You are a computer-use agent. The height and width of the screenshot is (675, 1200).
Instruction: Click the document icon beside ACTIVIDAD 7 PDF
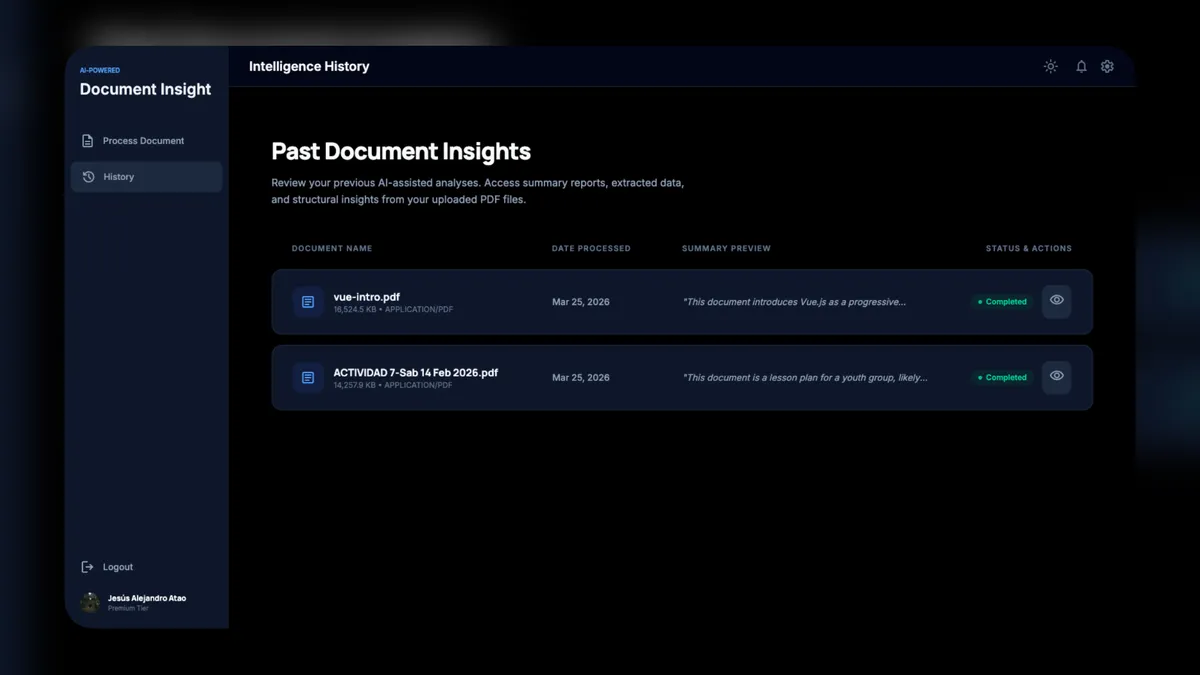307,377
